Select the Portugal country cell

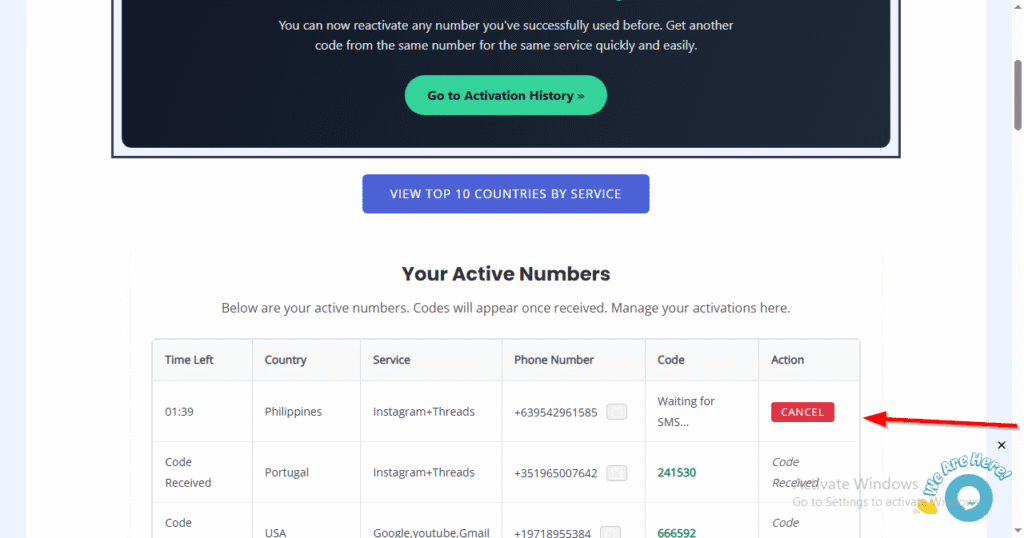(287, 473)
